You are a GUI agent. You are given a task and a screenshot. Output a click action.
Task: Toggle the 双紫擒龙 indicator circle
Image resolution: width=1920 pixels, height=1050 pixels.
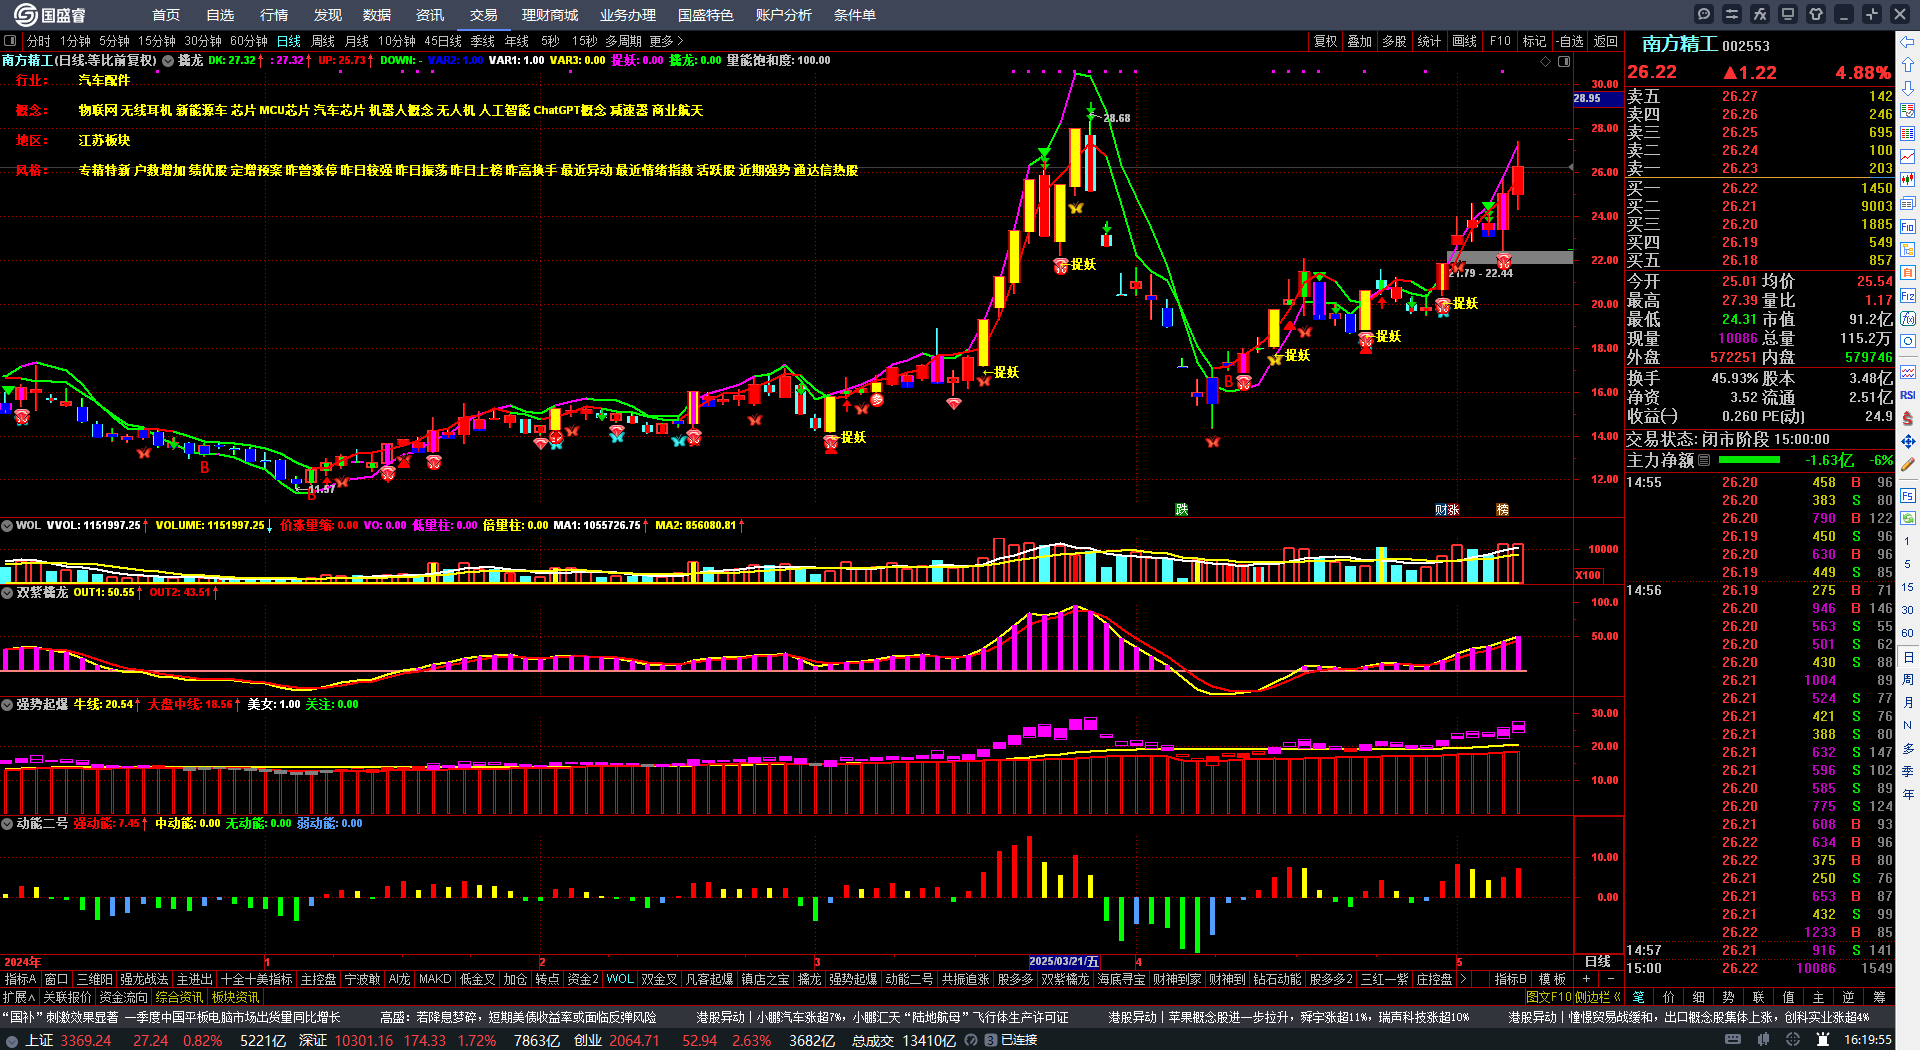(7, 592)
